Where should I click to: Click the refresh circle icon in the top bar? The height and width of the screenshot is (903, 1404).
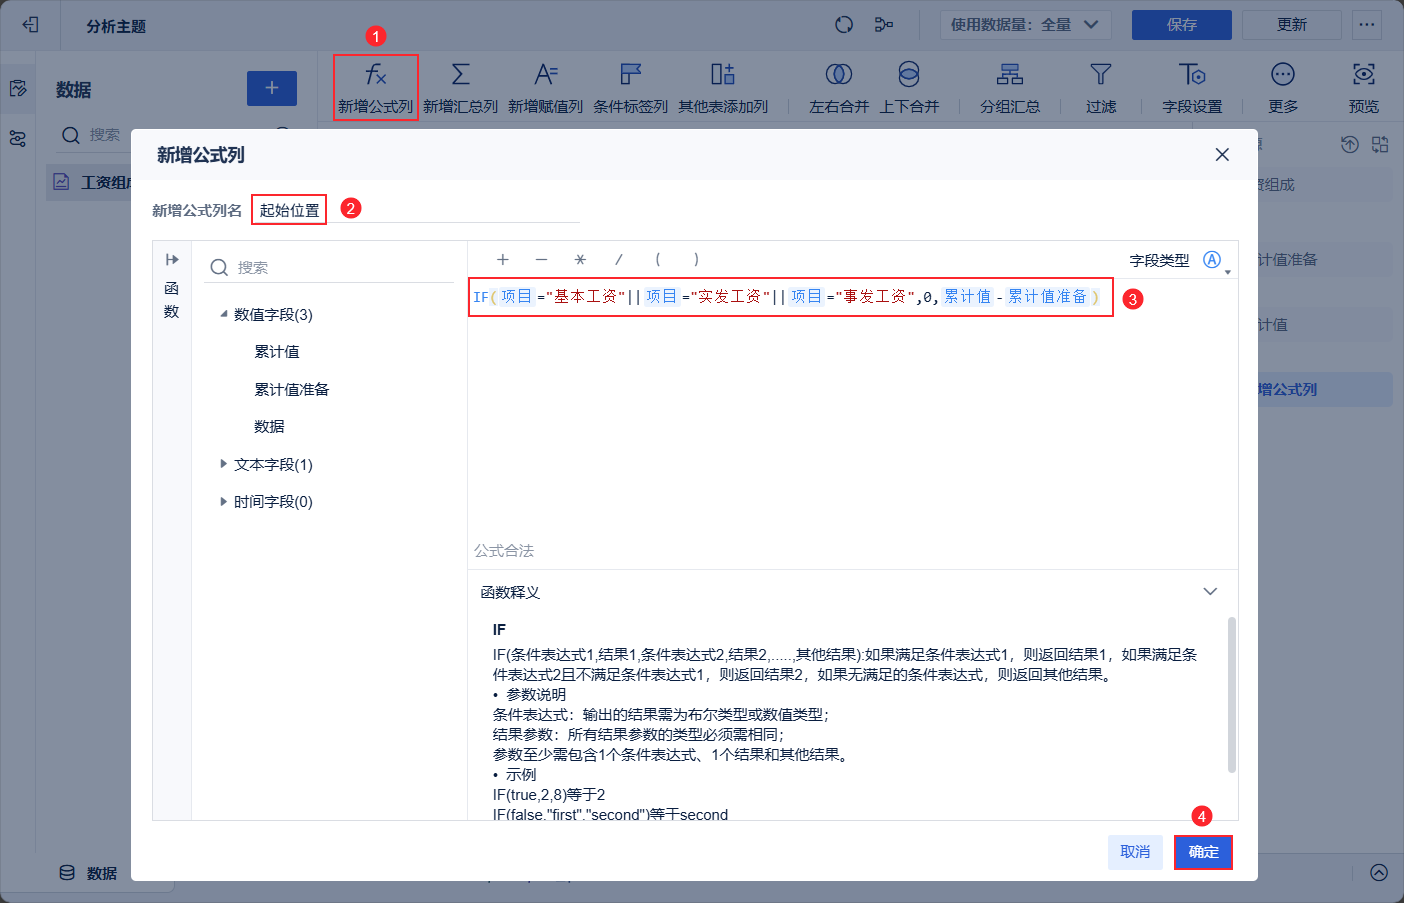(844, 25)
